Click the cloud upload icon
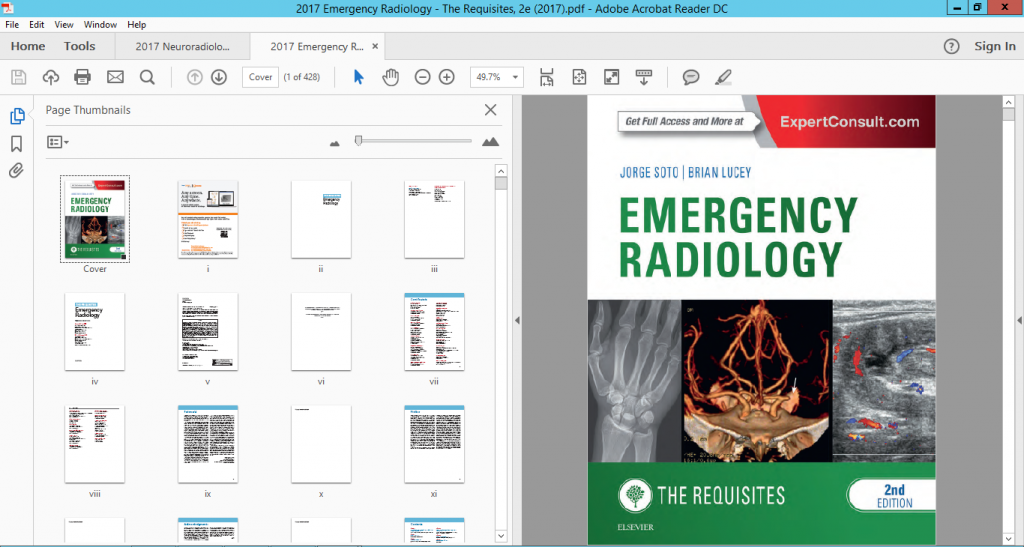Viewport: 1024px width, 547px height. [x=50, y=77]
